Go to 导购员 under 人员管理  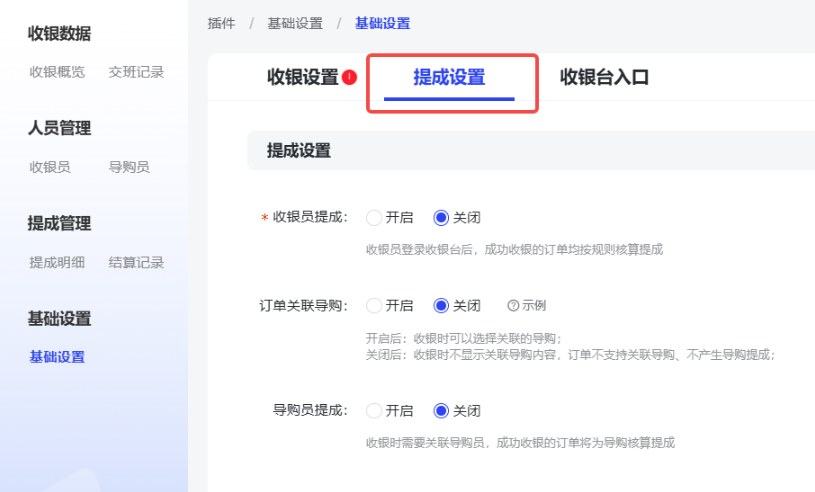point(129,167)
